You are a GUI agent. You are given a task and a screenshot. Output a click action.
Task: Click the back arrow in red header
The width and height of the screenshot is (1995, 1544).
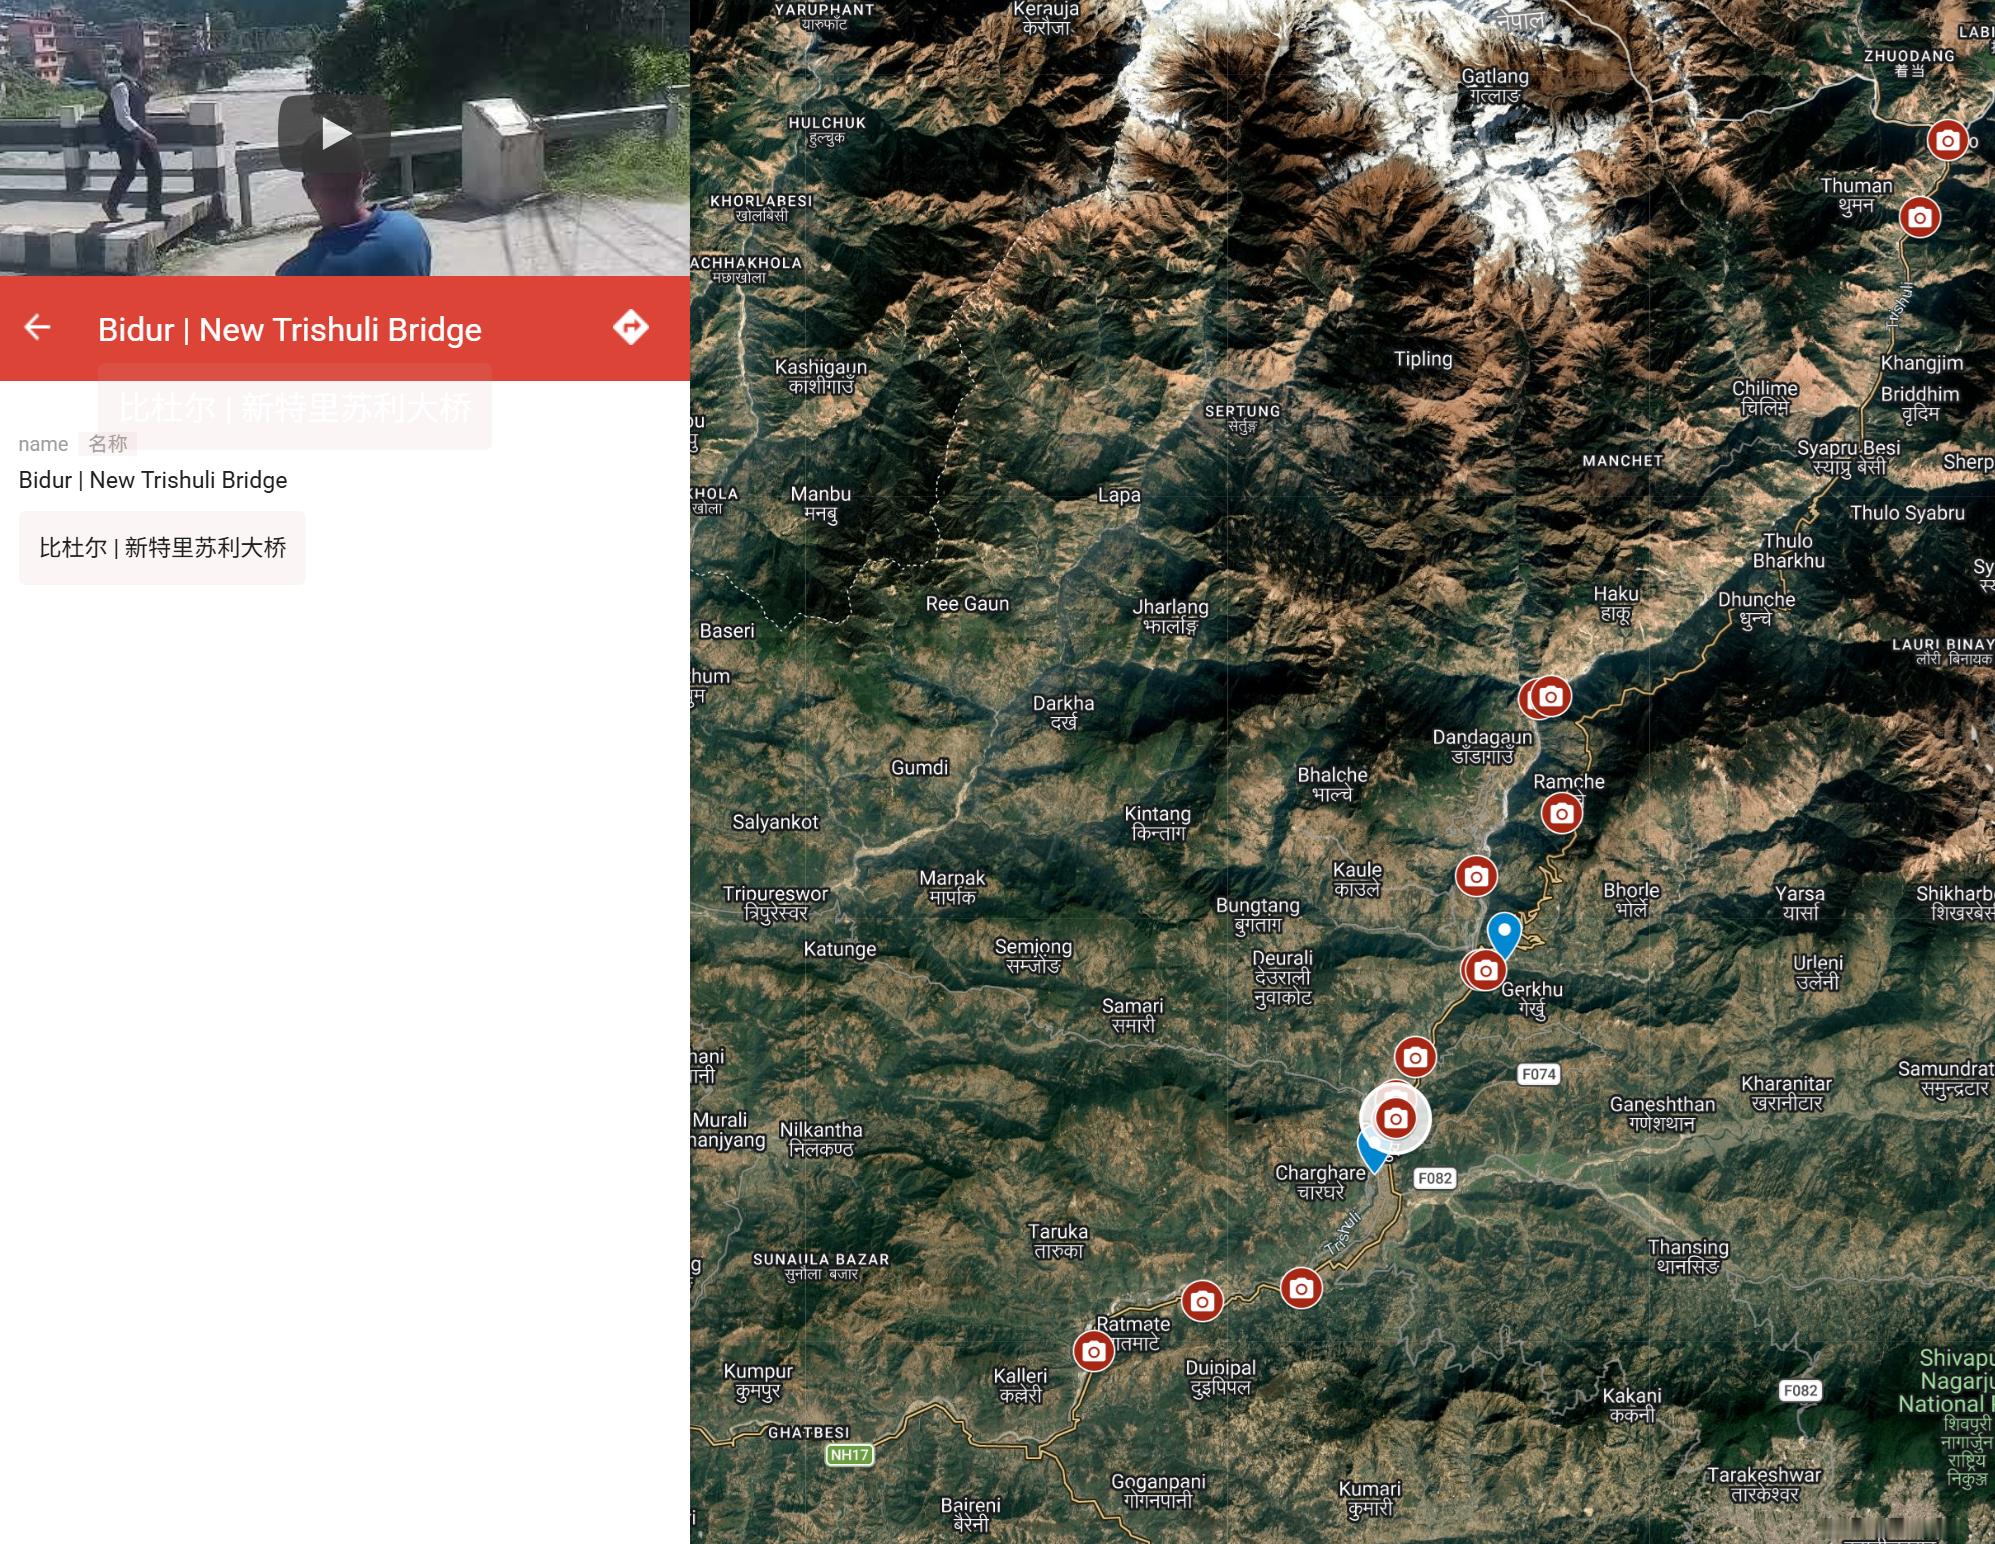tap(37, 327)
